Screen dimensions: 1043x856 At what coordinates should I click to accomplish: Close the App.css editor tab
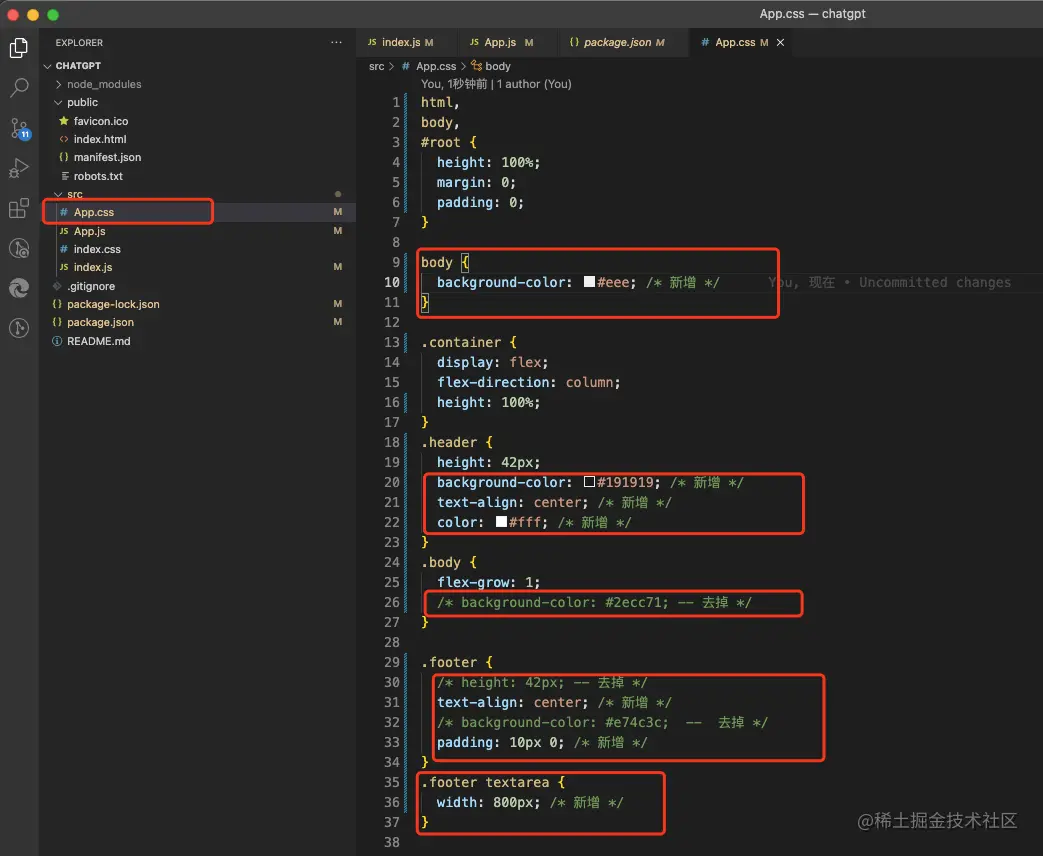pos(780,43)
